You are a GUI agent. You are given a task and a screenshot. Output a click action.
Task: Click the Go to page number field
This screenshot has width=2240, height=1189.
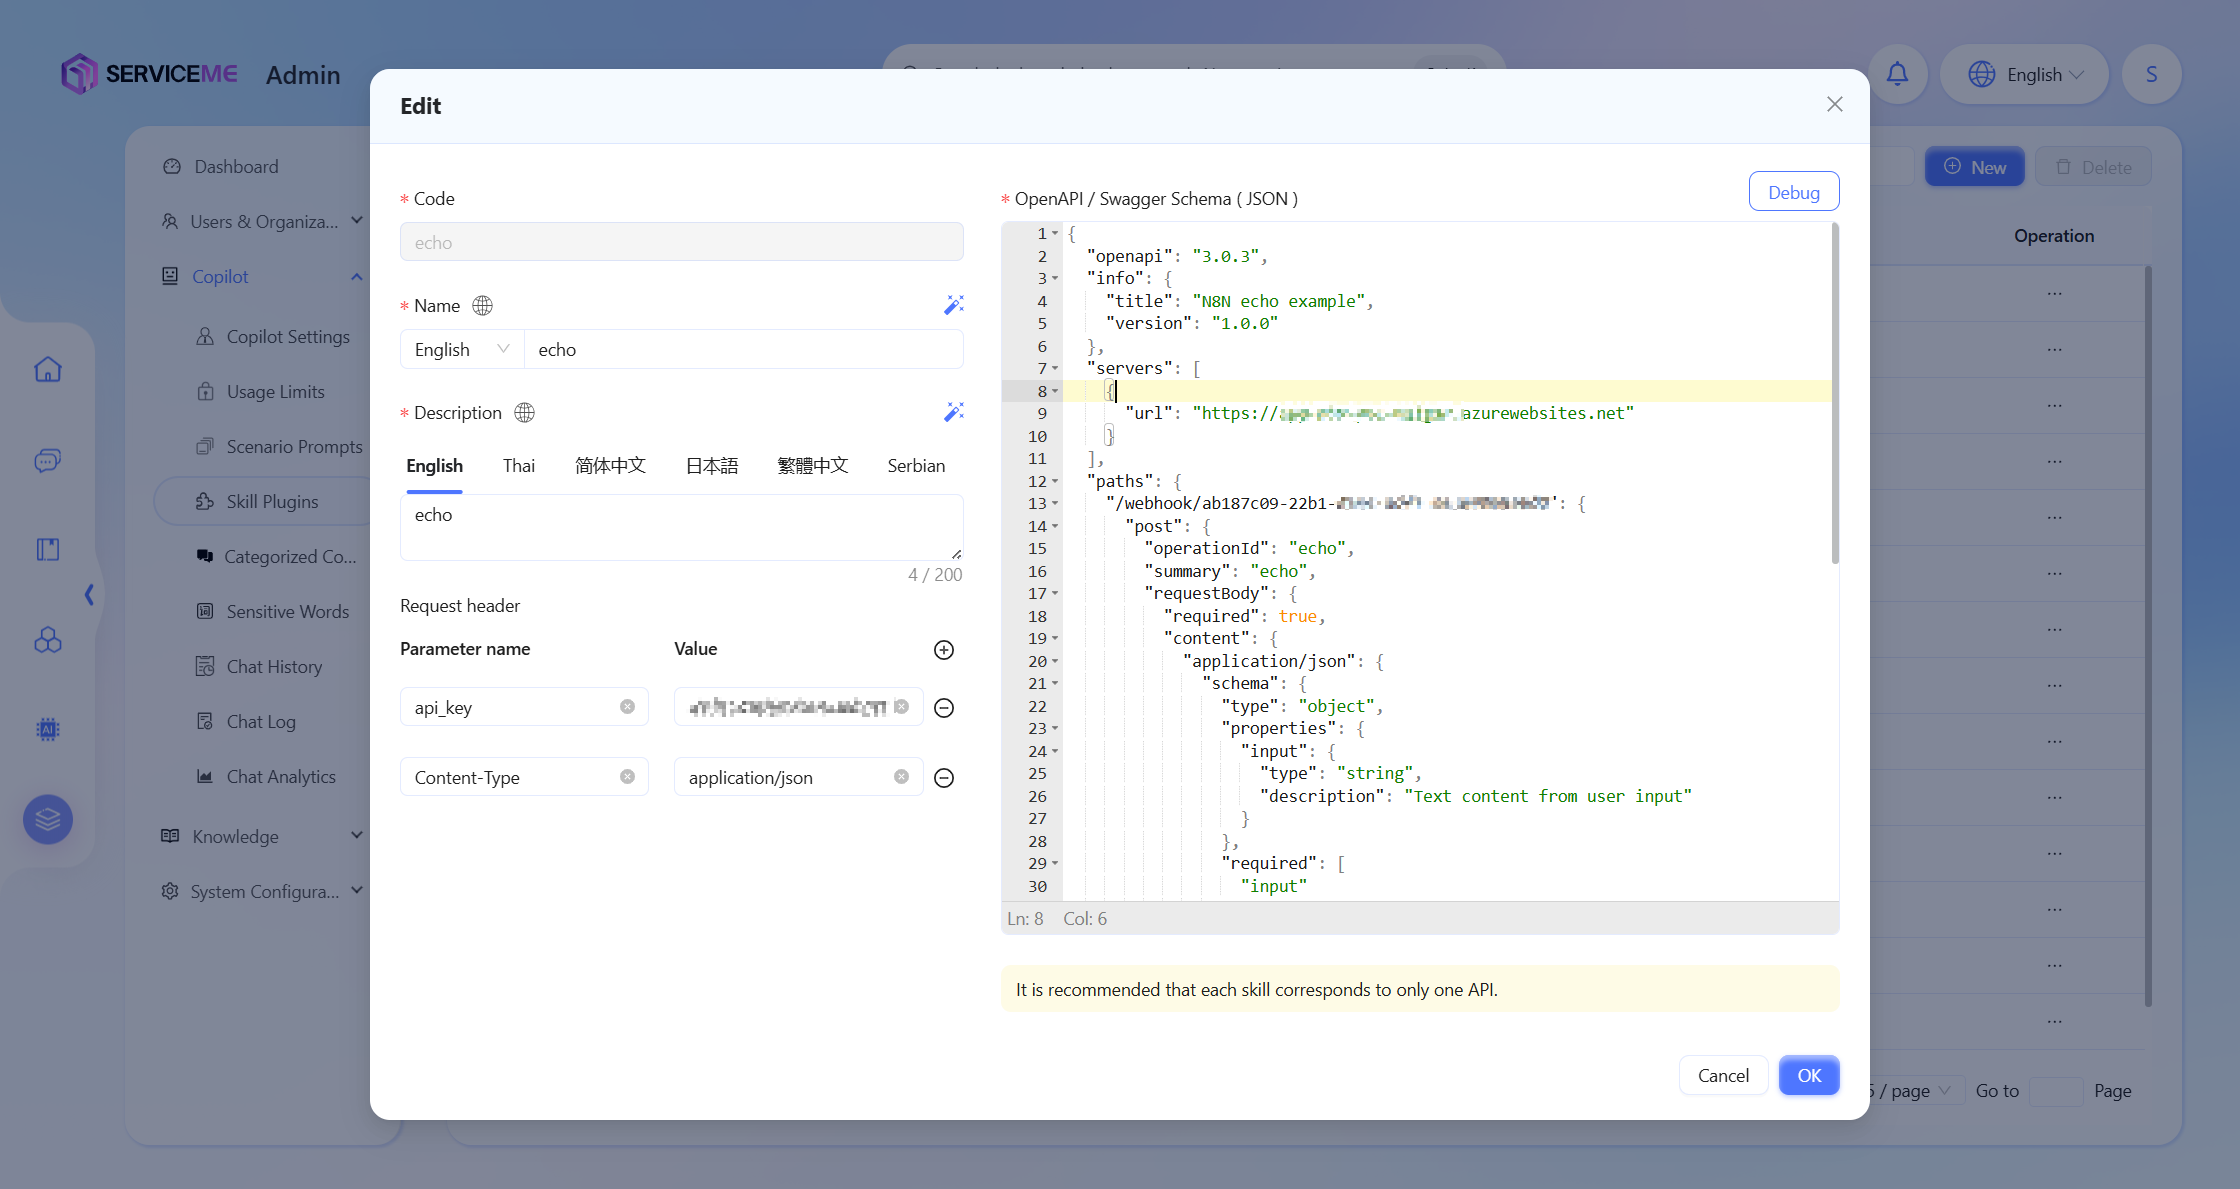point(2056,1091)
